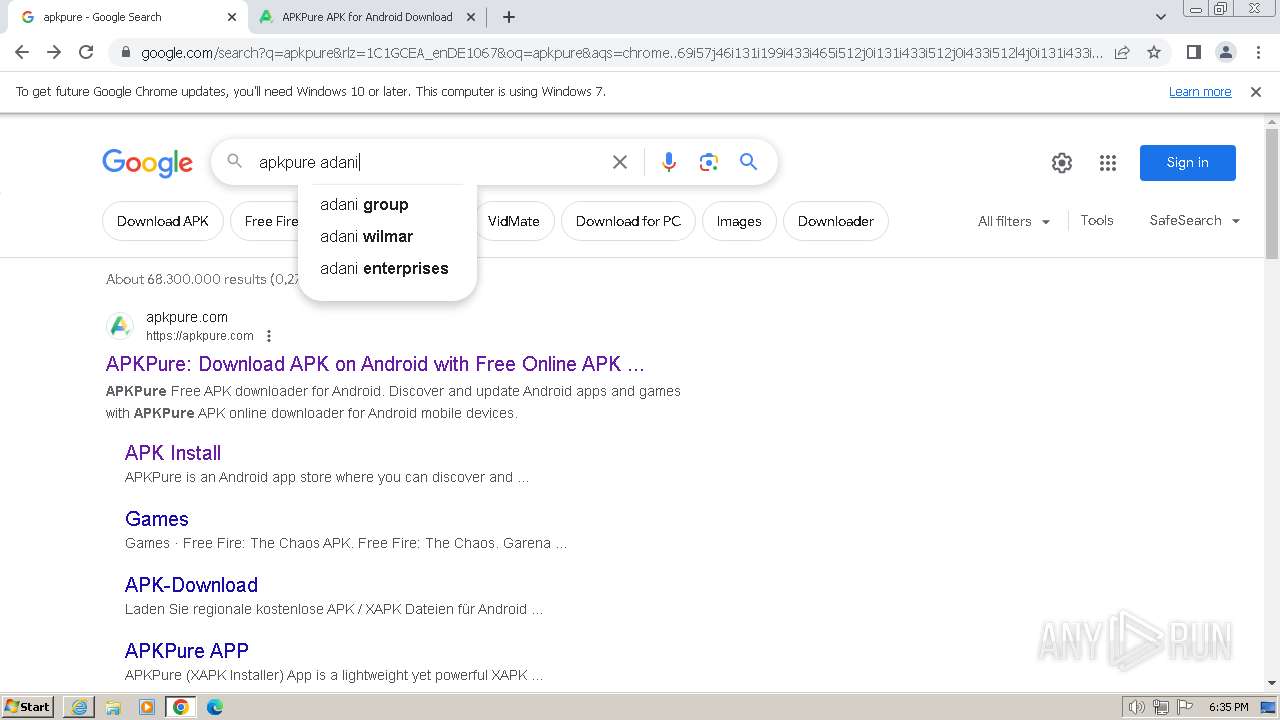Open APKPure main result title link
Image resolution: width=1280 pixels, height=720 pixels.
pyautogui.click(x=375, y=364)
